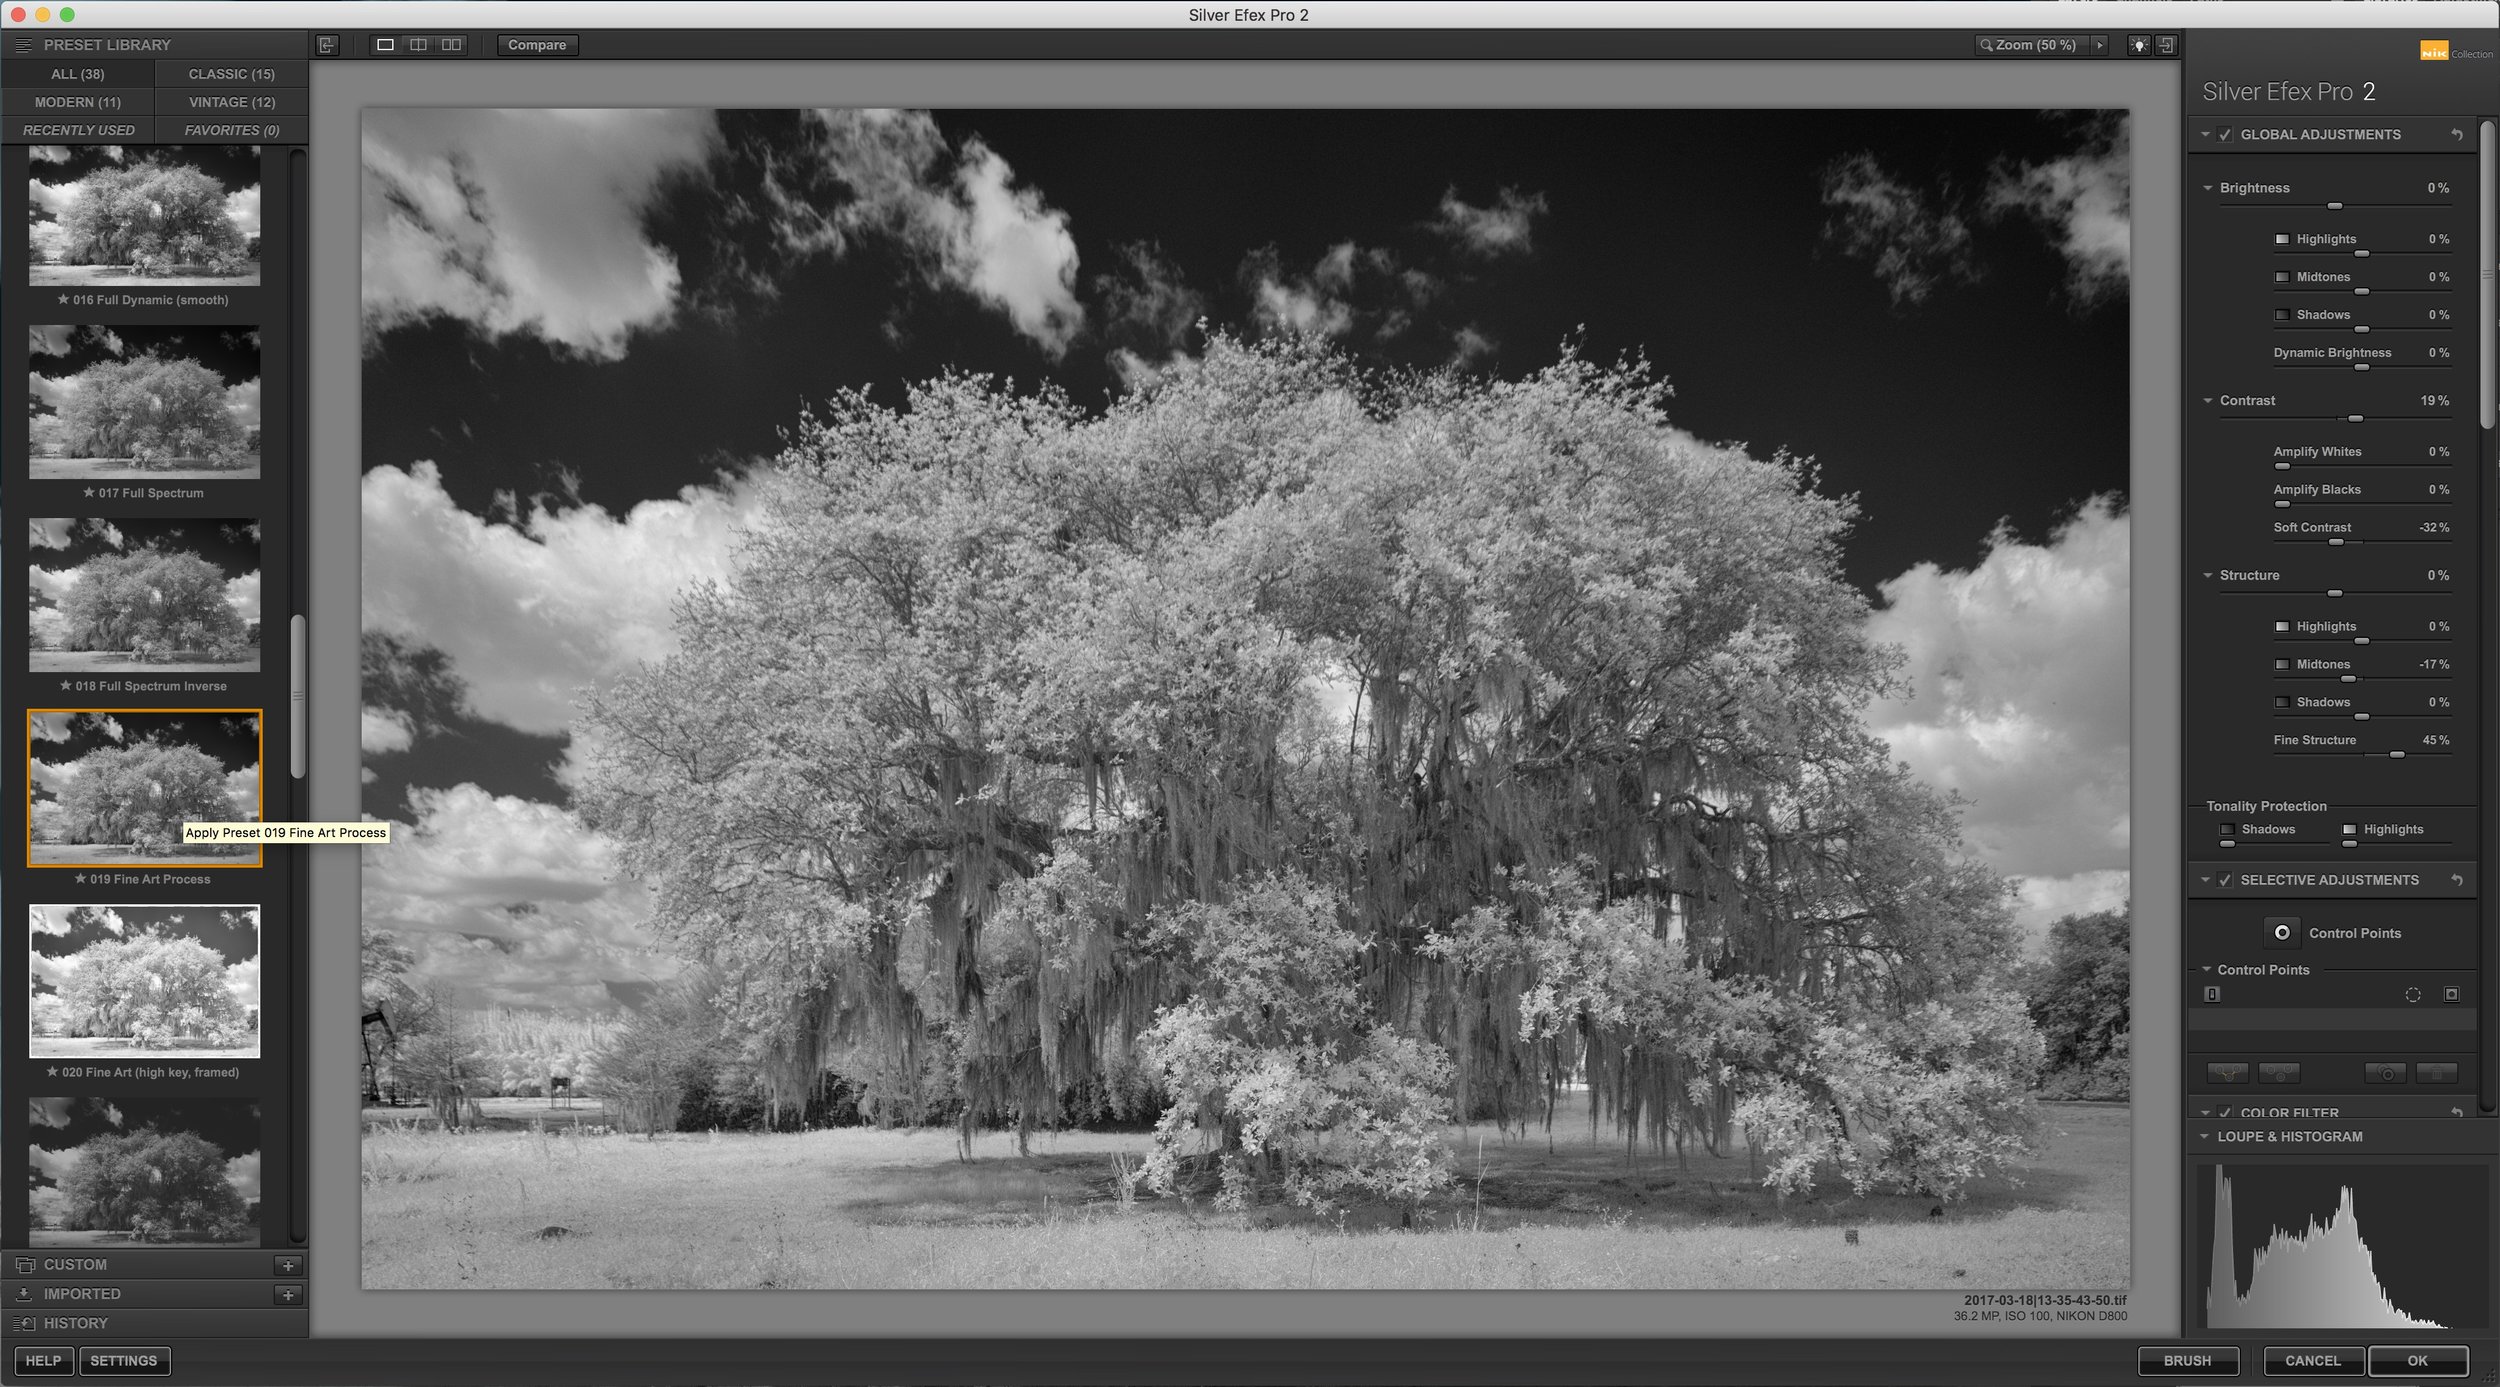Add a new custom preset
Image resolution: width=2500 pixels, height=1387 pixels.
(288, 1265)
